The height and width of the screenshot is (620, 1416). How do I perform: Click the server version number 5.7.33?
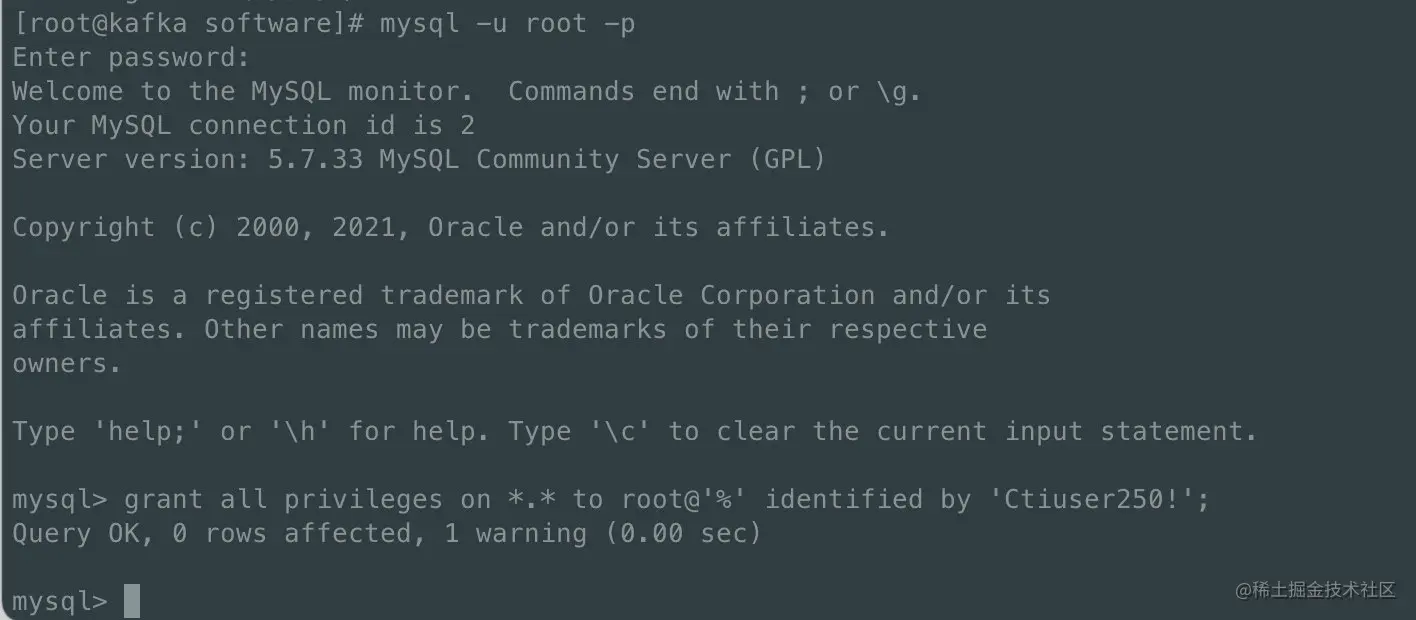[315, 159]
